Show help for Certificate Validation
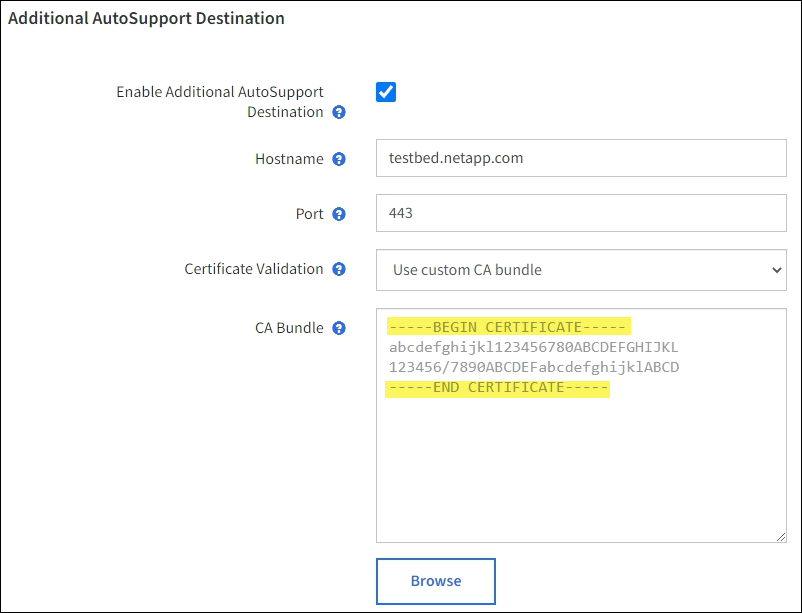Screen dimensions: 802x613 339,269
